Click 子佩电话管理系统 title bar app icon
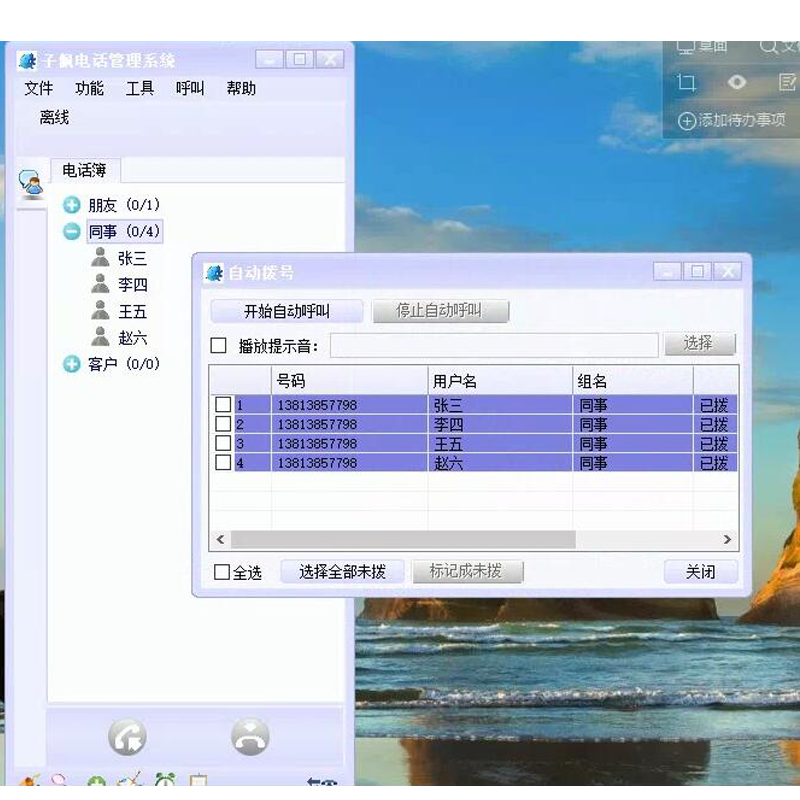The width and height of the screenshot is (800, 800). point(28,61)
